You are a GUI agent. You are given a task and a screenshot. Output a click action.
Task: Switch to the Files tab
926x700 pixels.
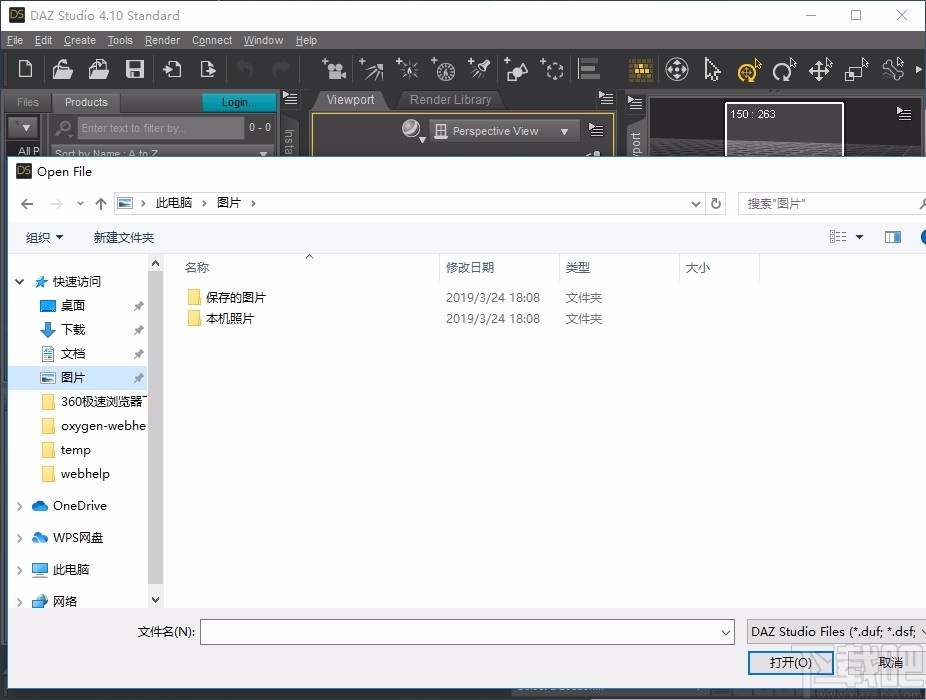[28, 102]
